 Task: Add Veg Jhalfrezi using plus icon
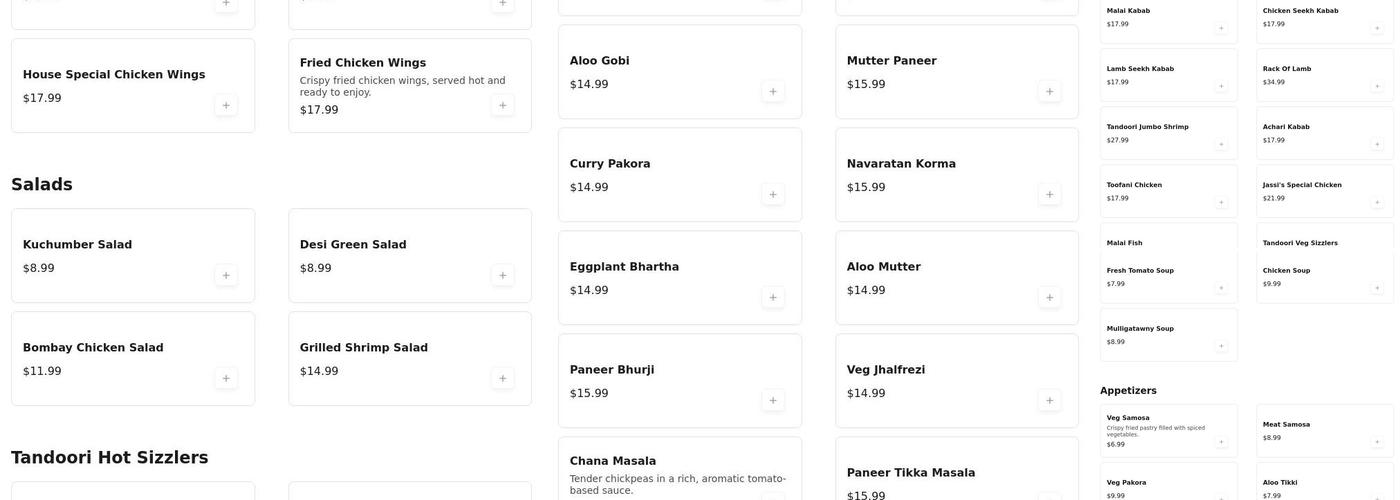[x=1049, y=400]
